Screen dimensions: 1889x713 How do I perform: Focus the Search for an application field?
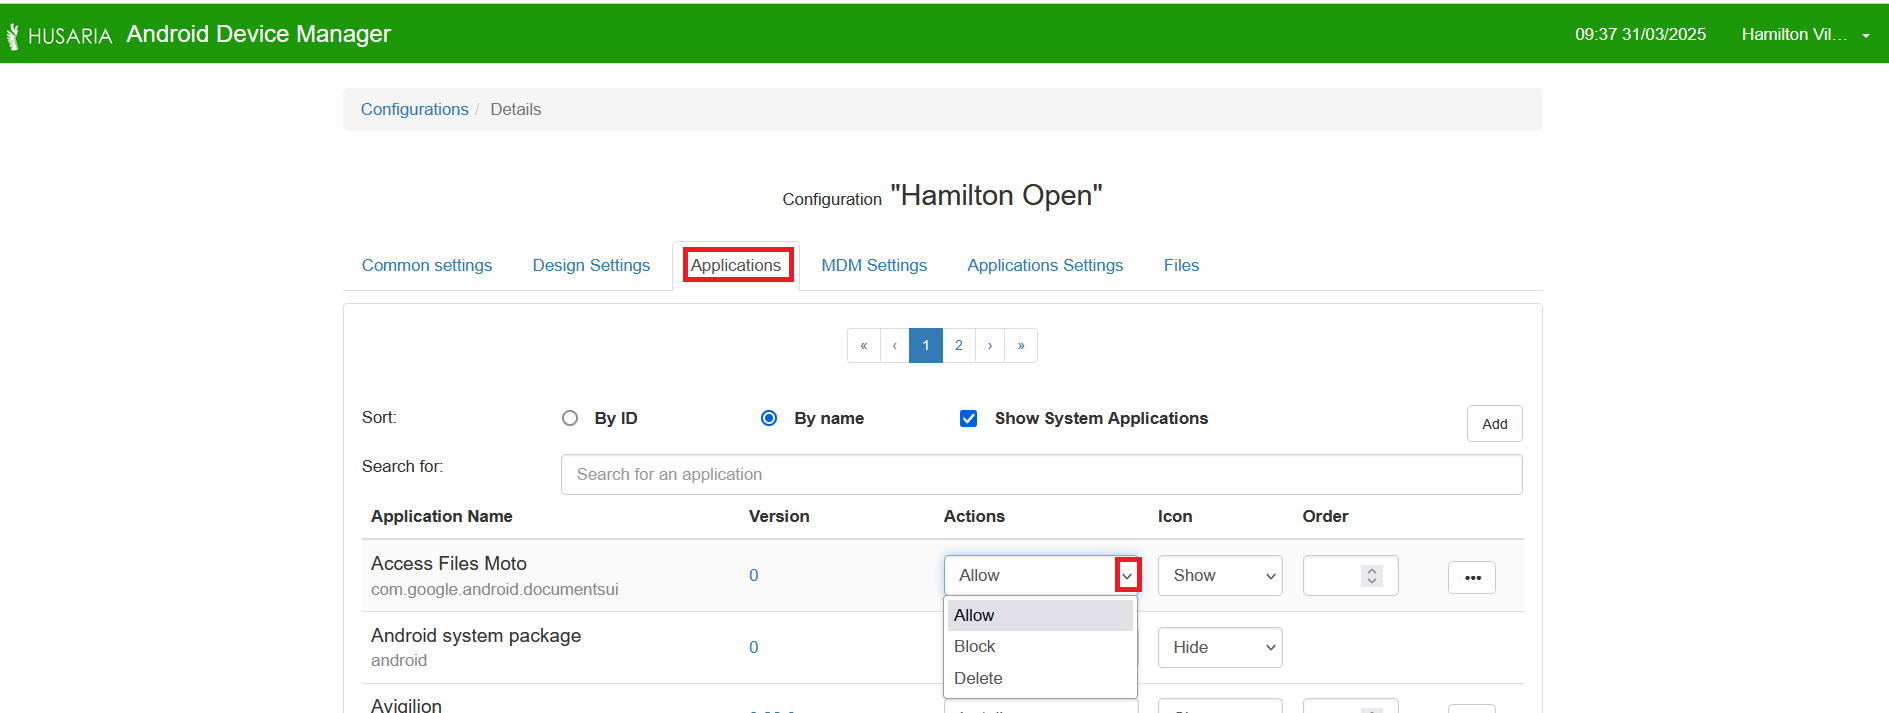pyautogui.click(x=1042, y=474)
